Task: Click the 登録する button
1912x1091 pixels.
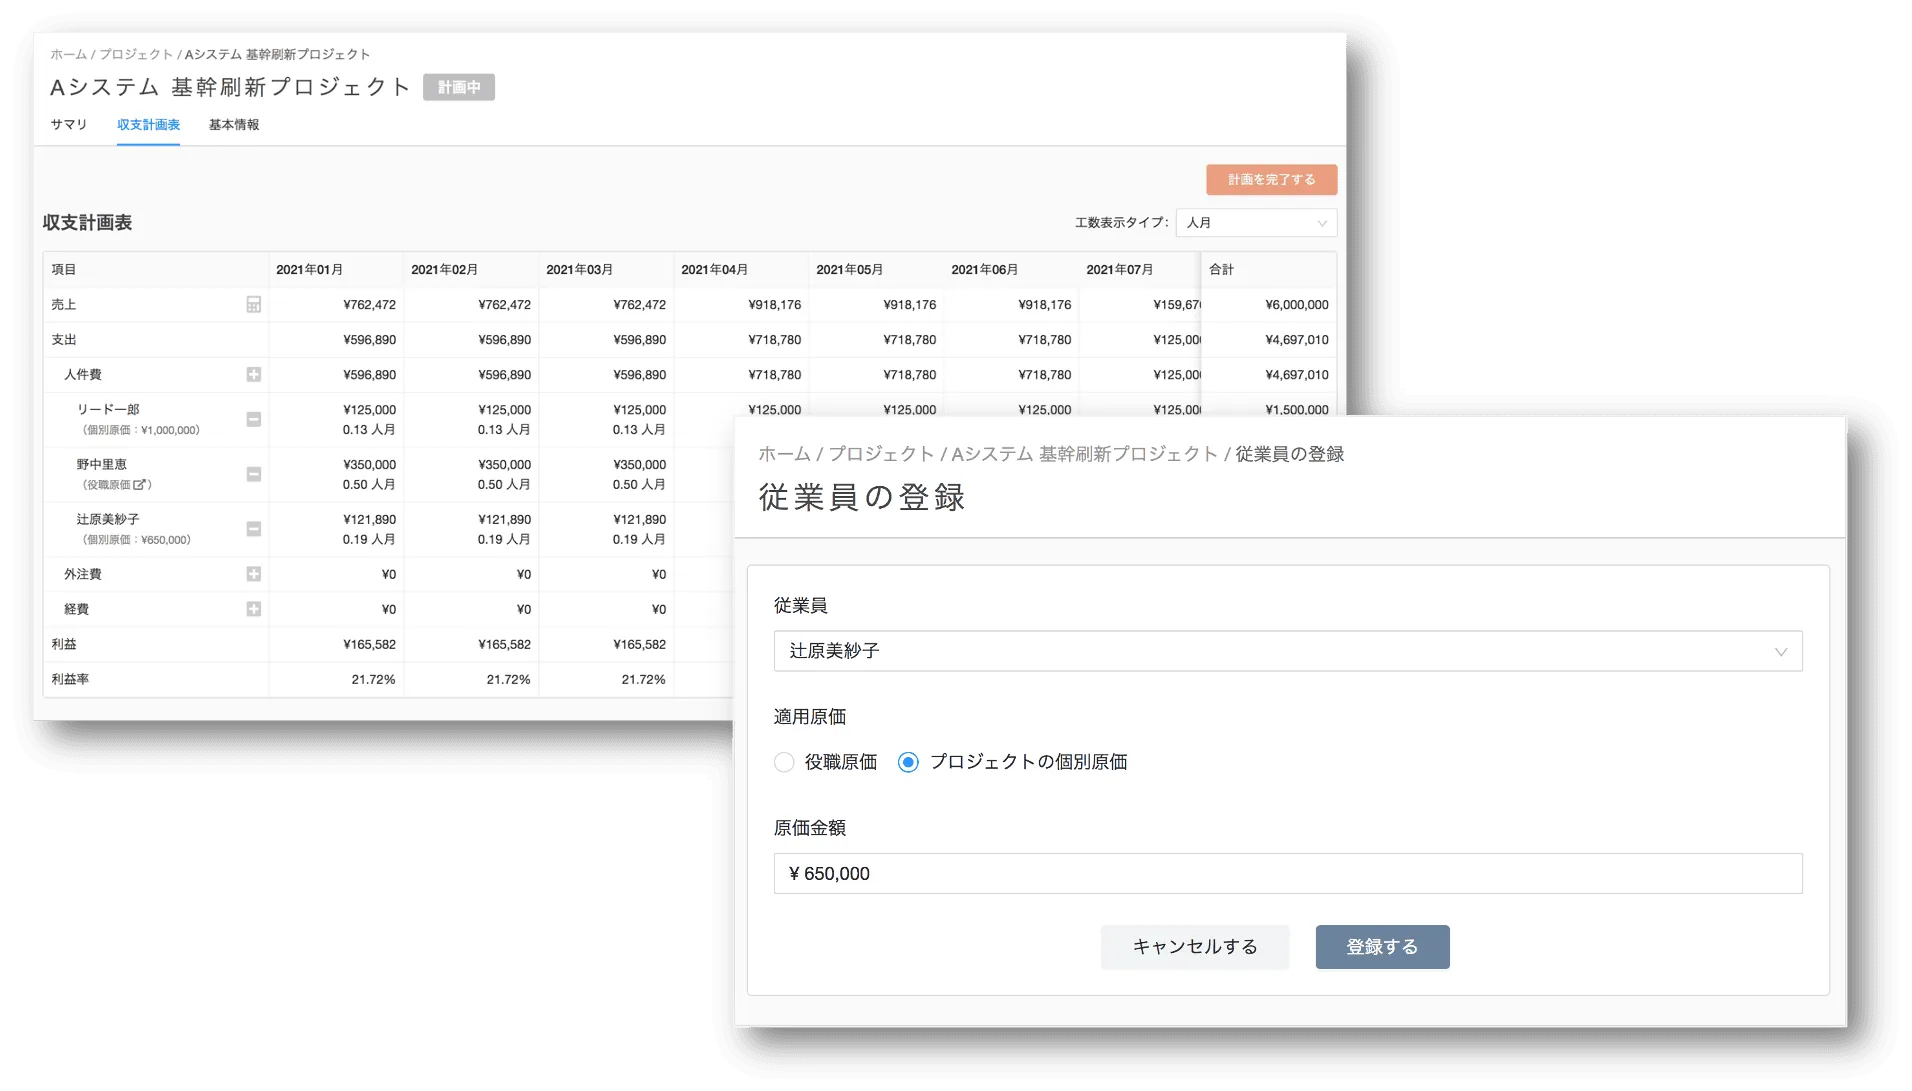Action: [1382, 946]
